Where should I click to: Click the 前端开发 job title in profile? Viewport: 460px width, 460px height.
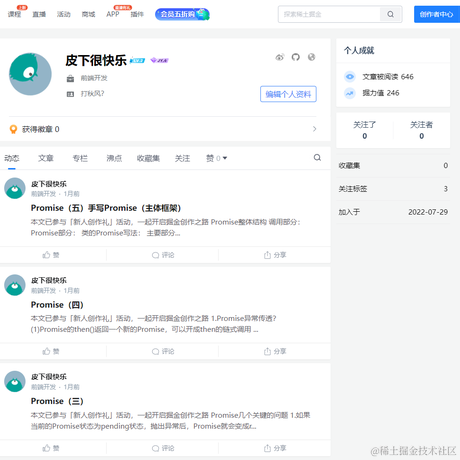[94, 78]
